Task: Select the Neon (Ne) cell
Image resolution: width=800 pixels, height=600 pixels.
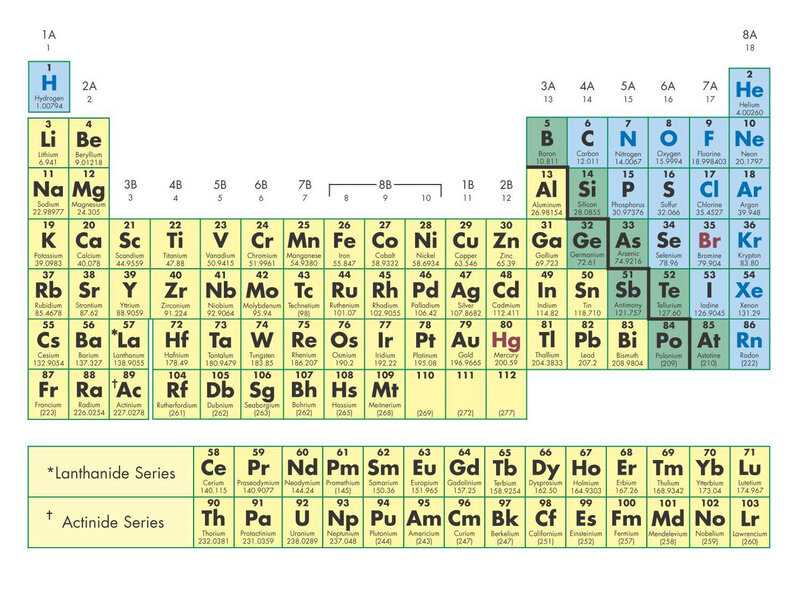Action: (x=749, y=142)
